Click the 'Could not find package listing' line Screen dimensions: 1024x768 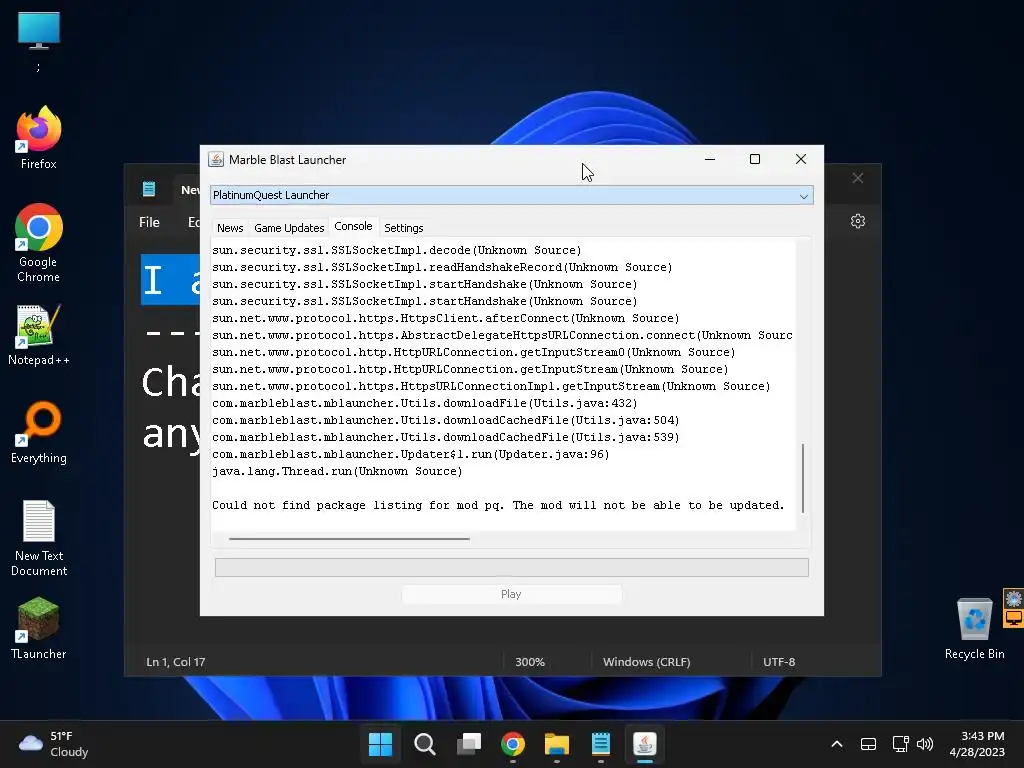click(498, 505)
